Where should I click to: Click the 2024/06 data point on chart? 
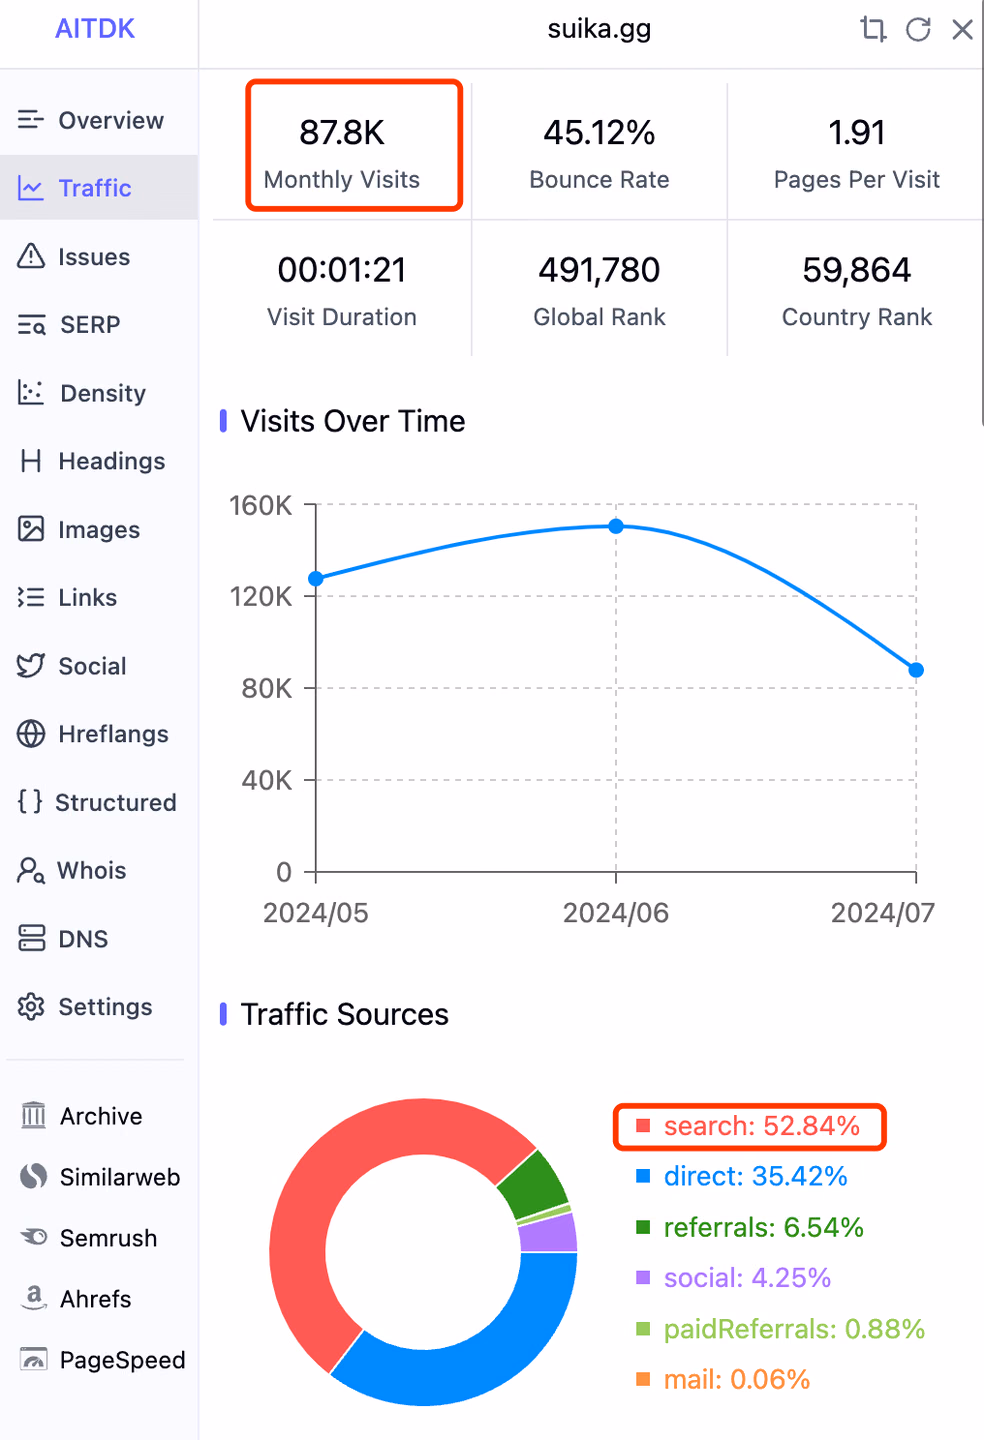[616, 526]
